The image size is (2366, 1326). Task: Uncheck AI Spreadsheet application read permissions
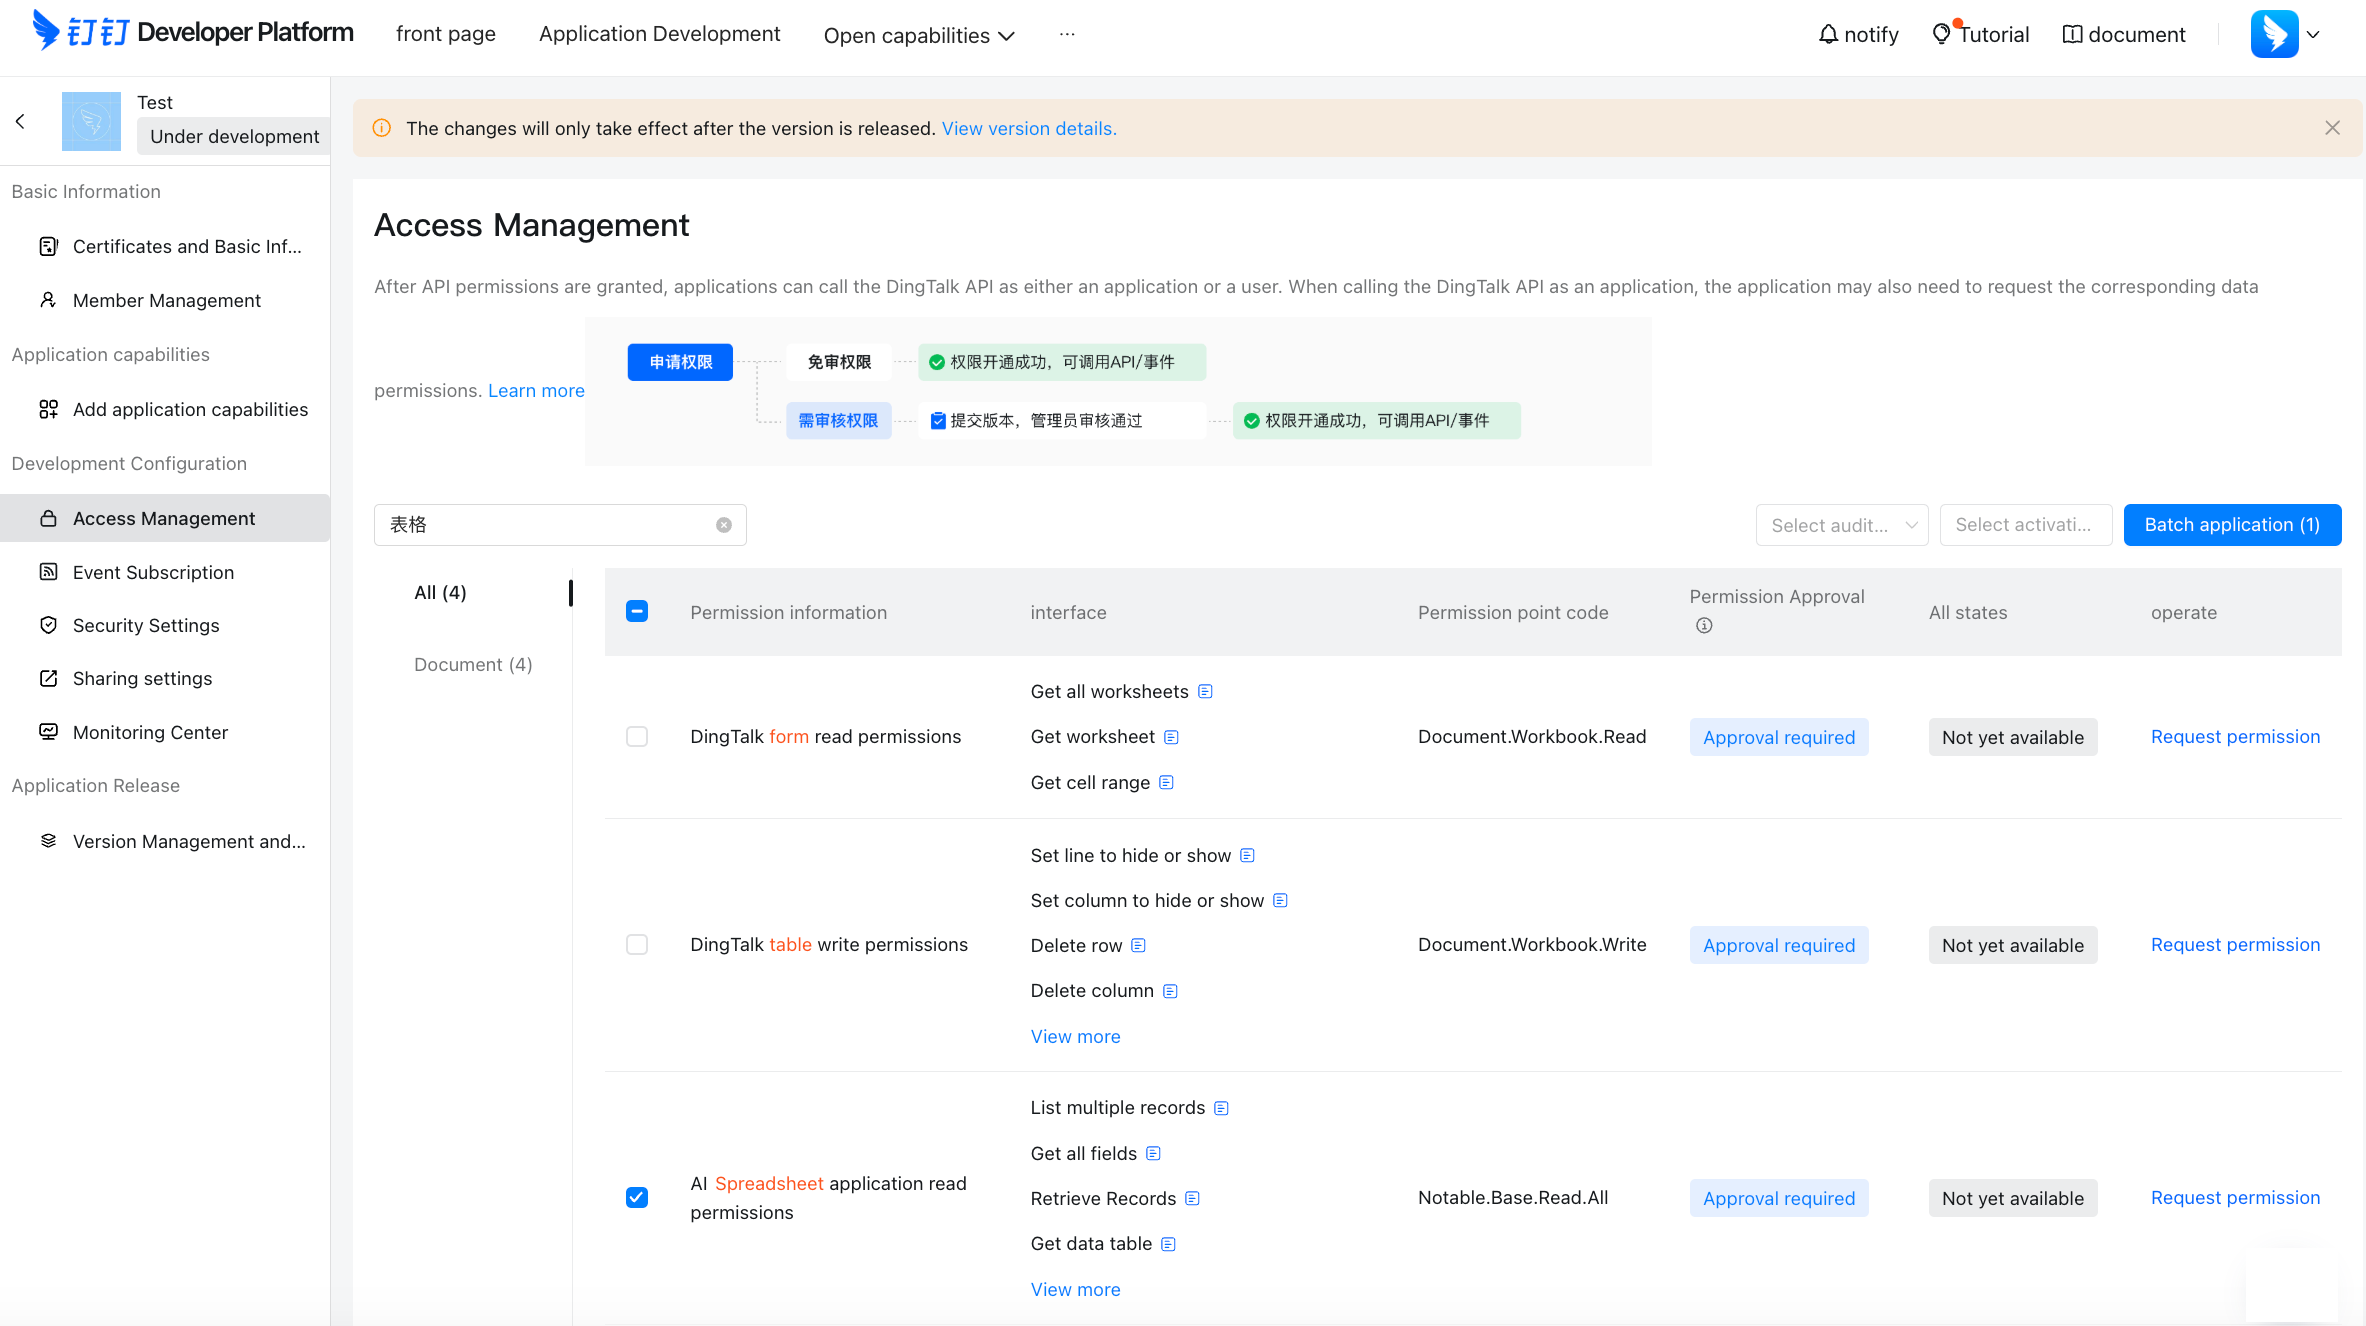point(637,1197)
